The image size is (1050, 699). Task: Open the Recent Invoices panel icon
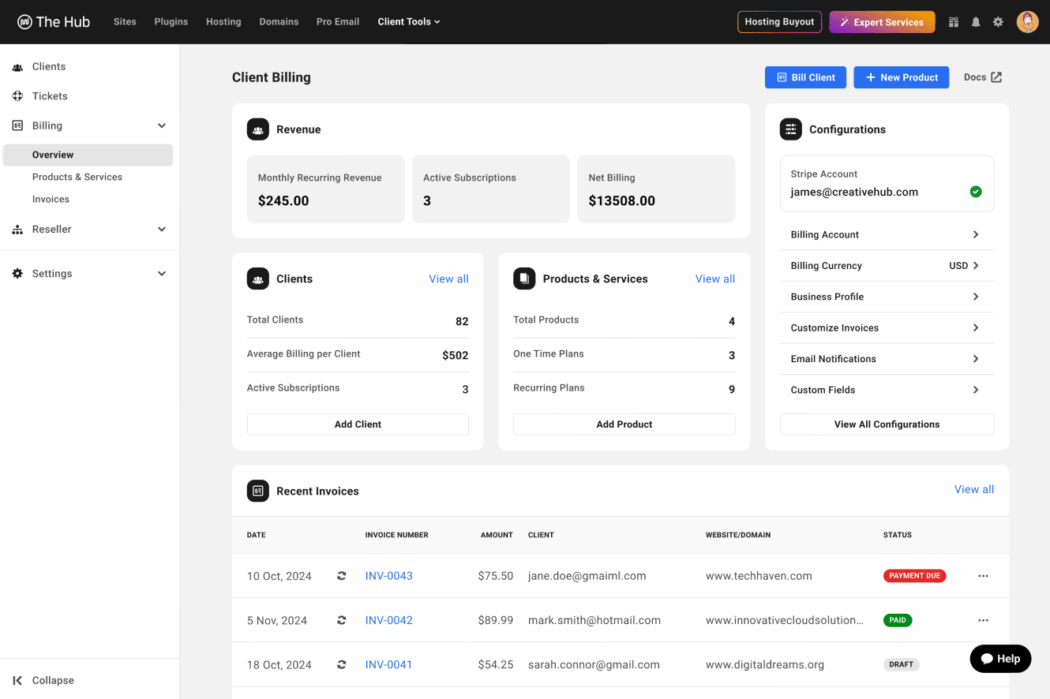(258, 491)
